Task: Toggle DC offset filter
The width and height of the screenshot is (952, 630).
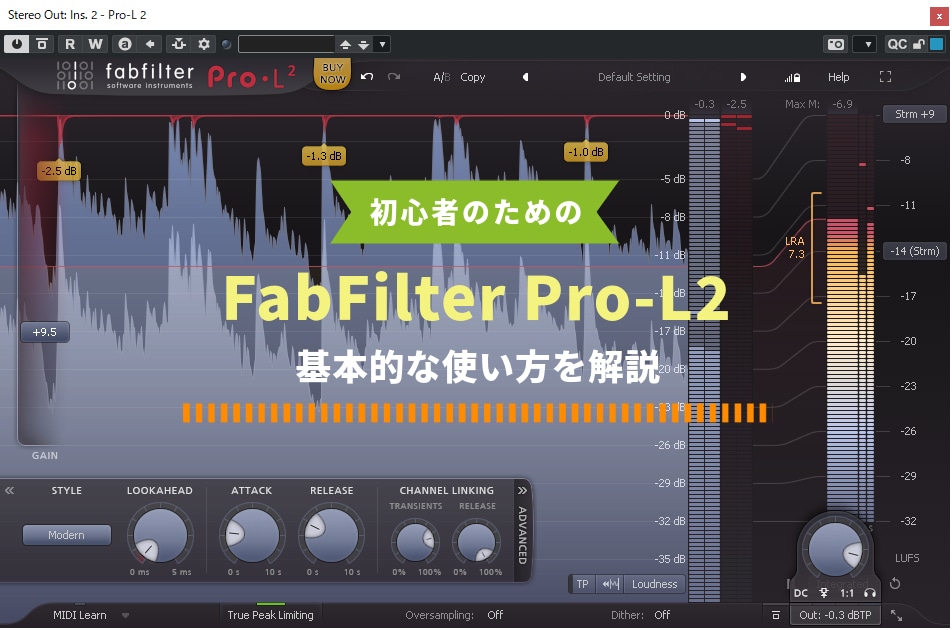Action: tap(801, 593)
